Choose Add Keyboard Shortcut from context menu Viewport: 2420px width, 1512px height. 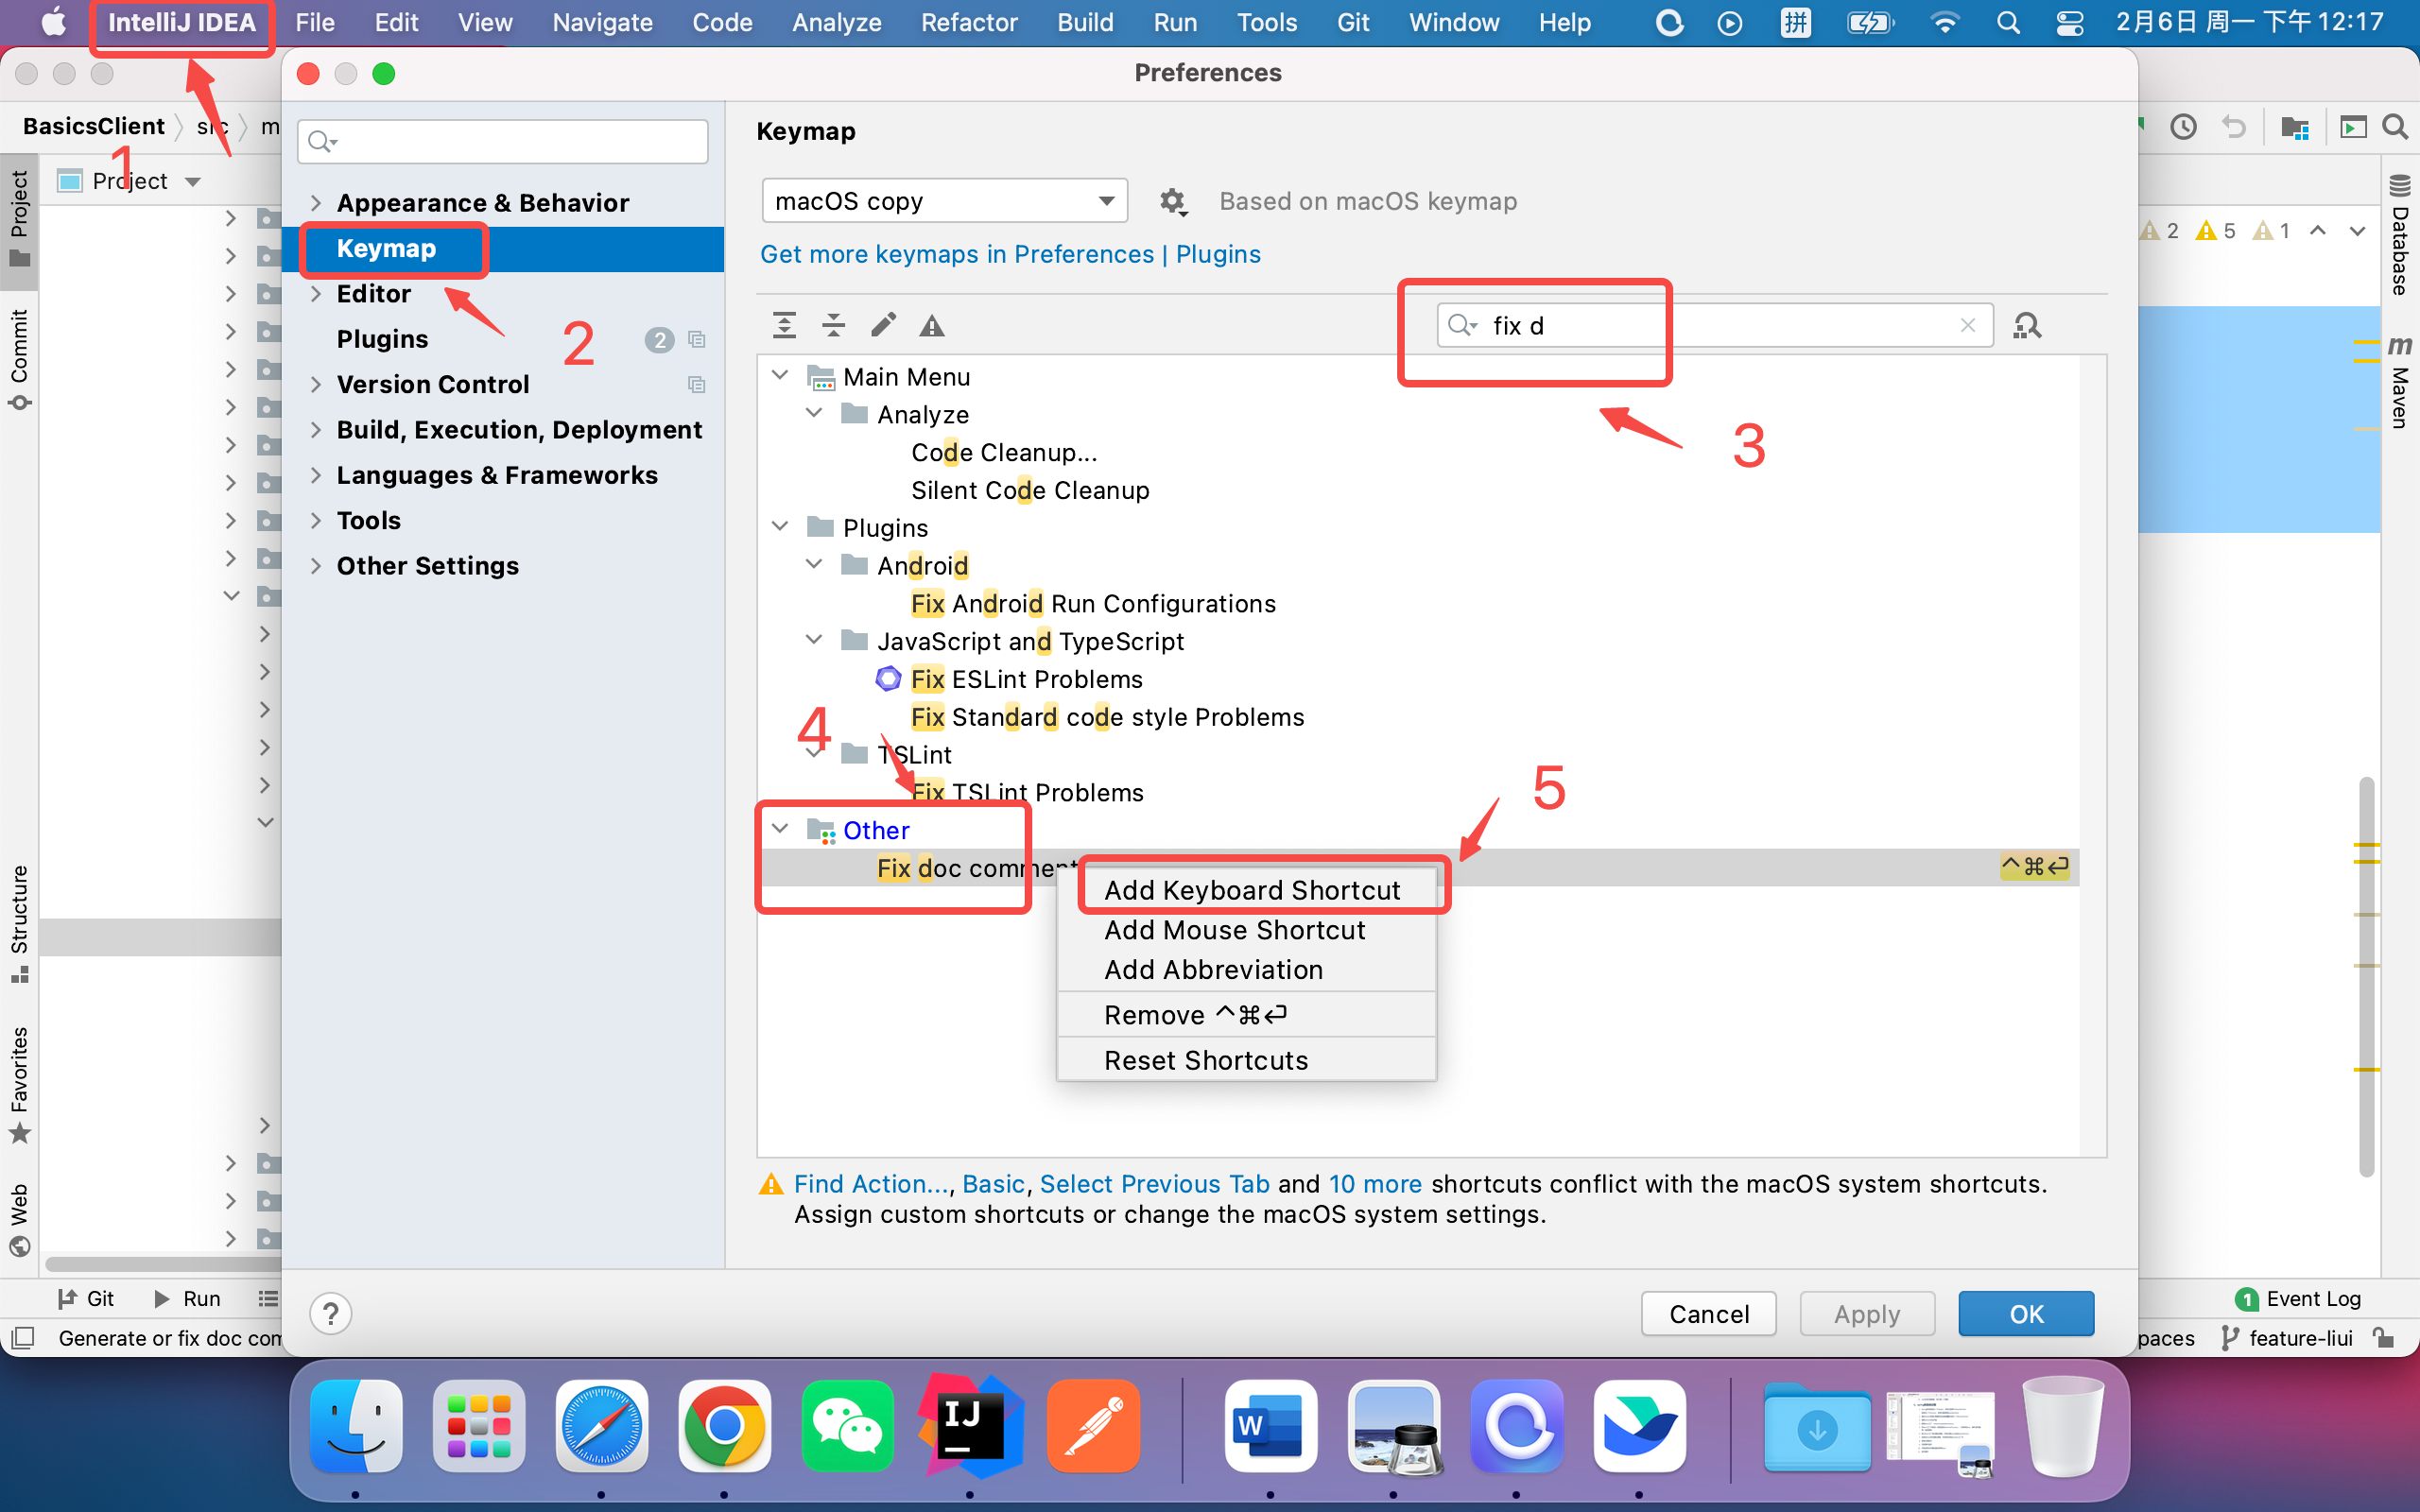pos(1251,889)
